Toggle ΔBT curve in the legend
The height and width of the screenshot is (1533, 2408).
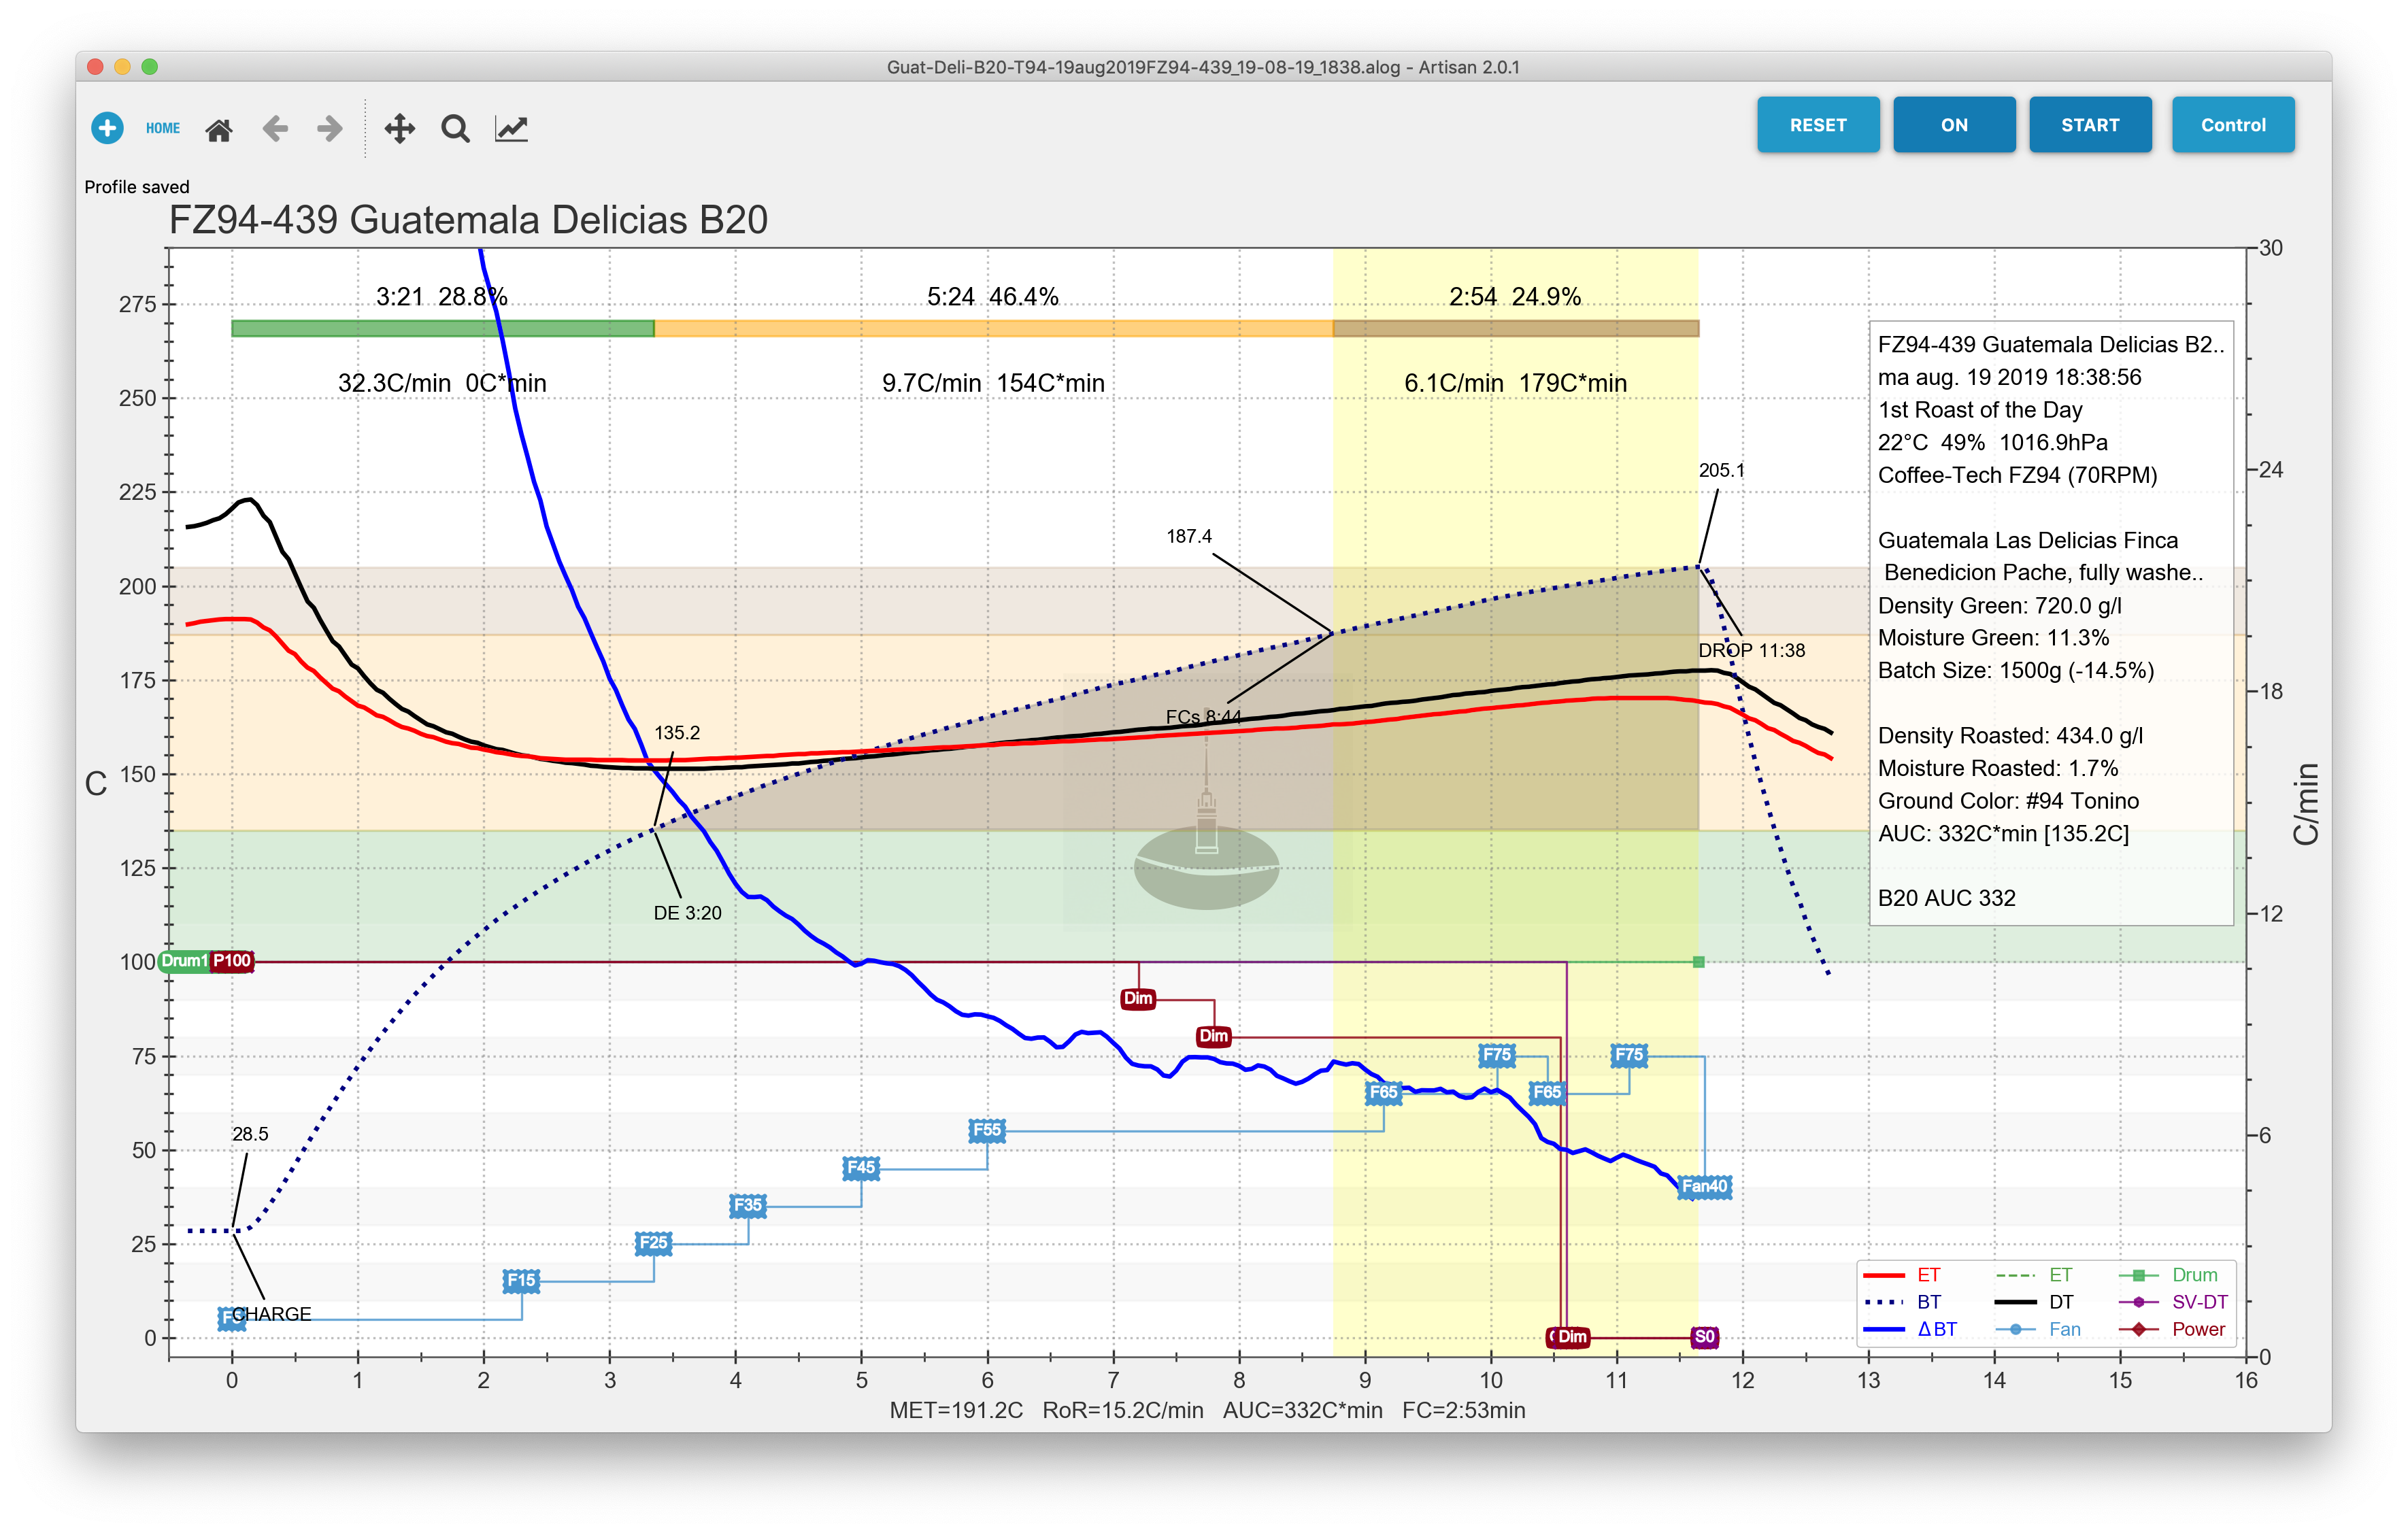(x=1937, y=1329)
